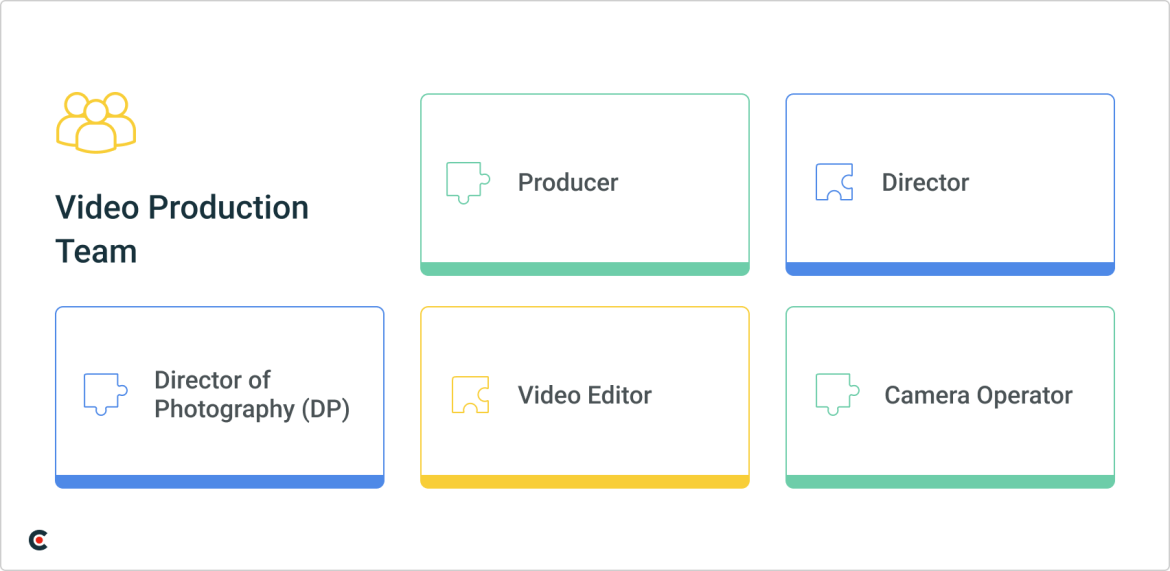Click the Director of Photography label

[212, 381]
